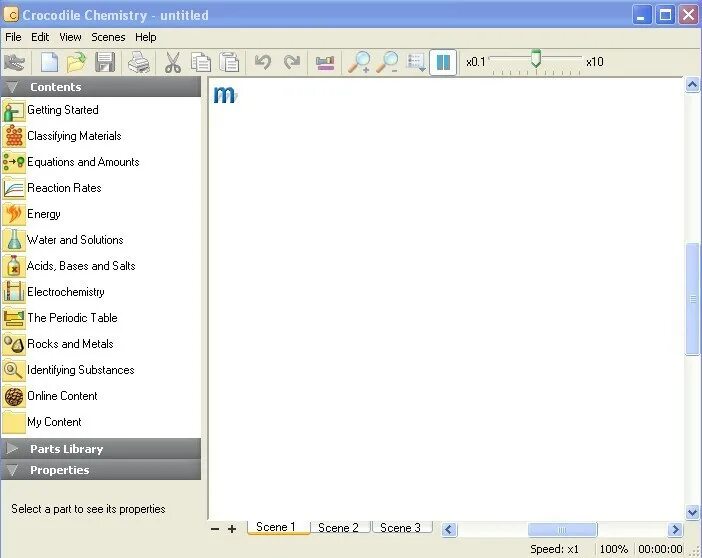This screenshot has width=702, height=558.
Task: Open The Periodic Table folder icon
Action: 14,318
